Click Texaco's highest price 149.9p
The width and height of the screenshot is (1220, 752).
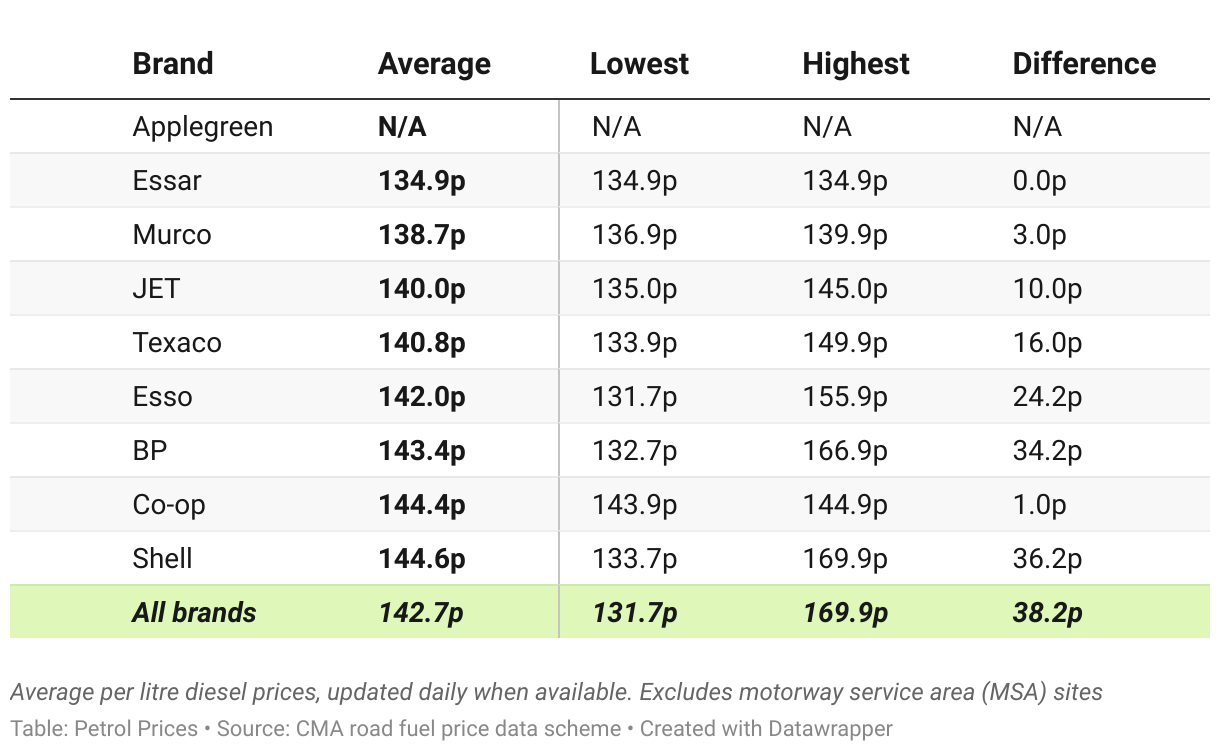844,343
